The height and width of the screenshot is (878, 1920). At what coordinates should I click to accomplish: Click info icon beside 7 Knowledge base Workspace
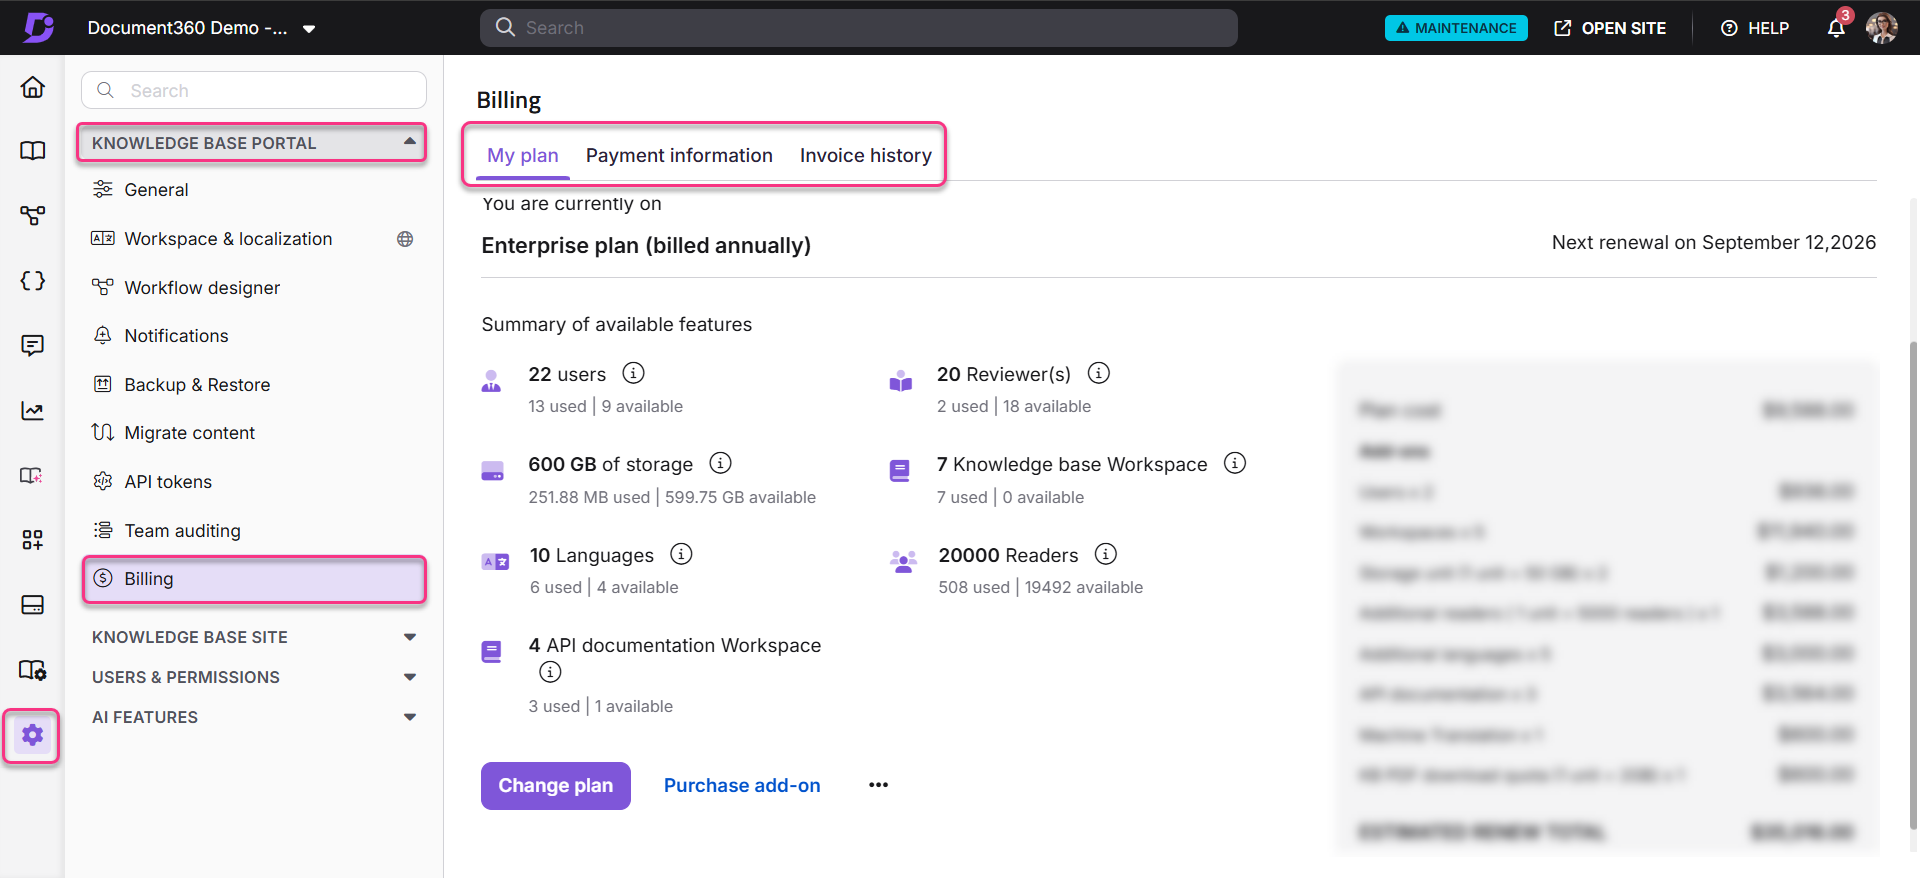click(x=1235, y=463)
